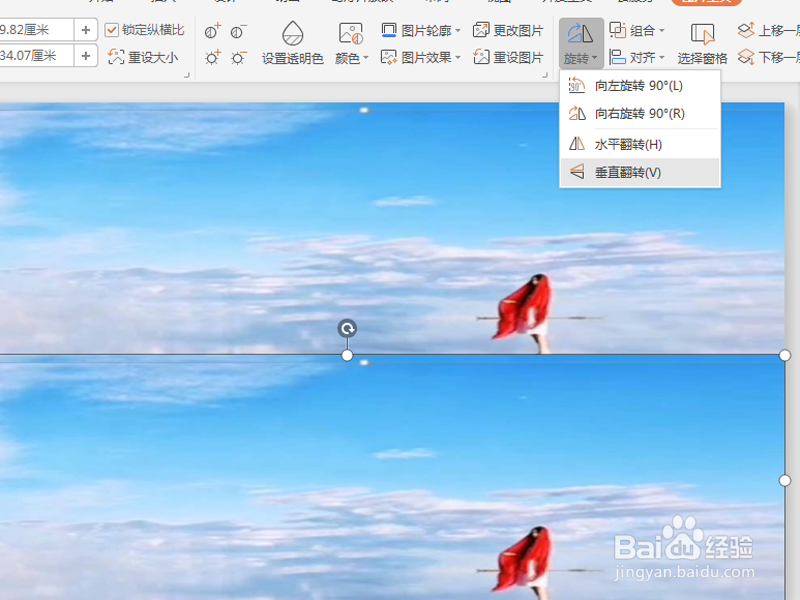This screenshot has width=800, height=600.
Task: Click Reset picture (重设图片) button
Action: (508, 57)
